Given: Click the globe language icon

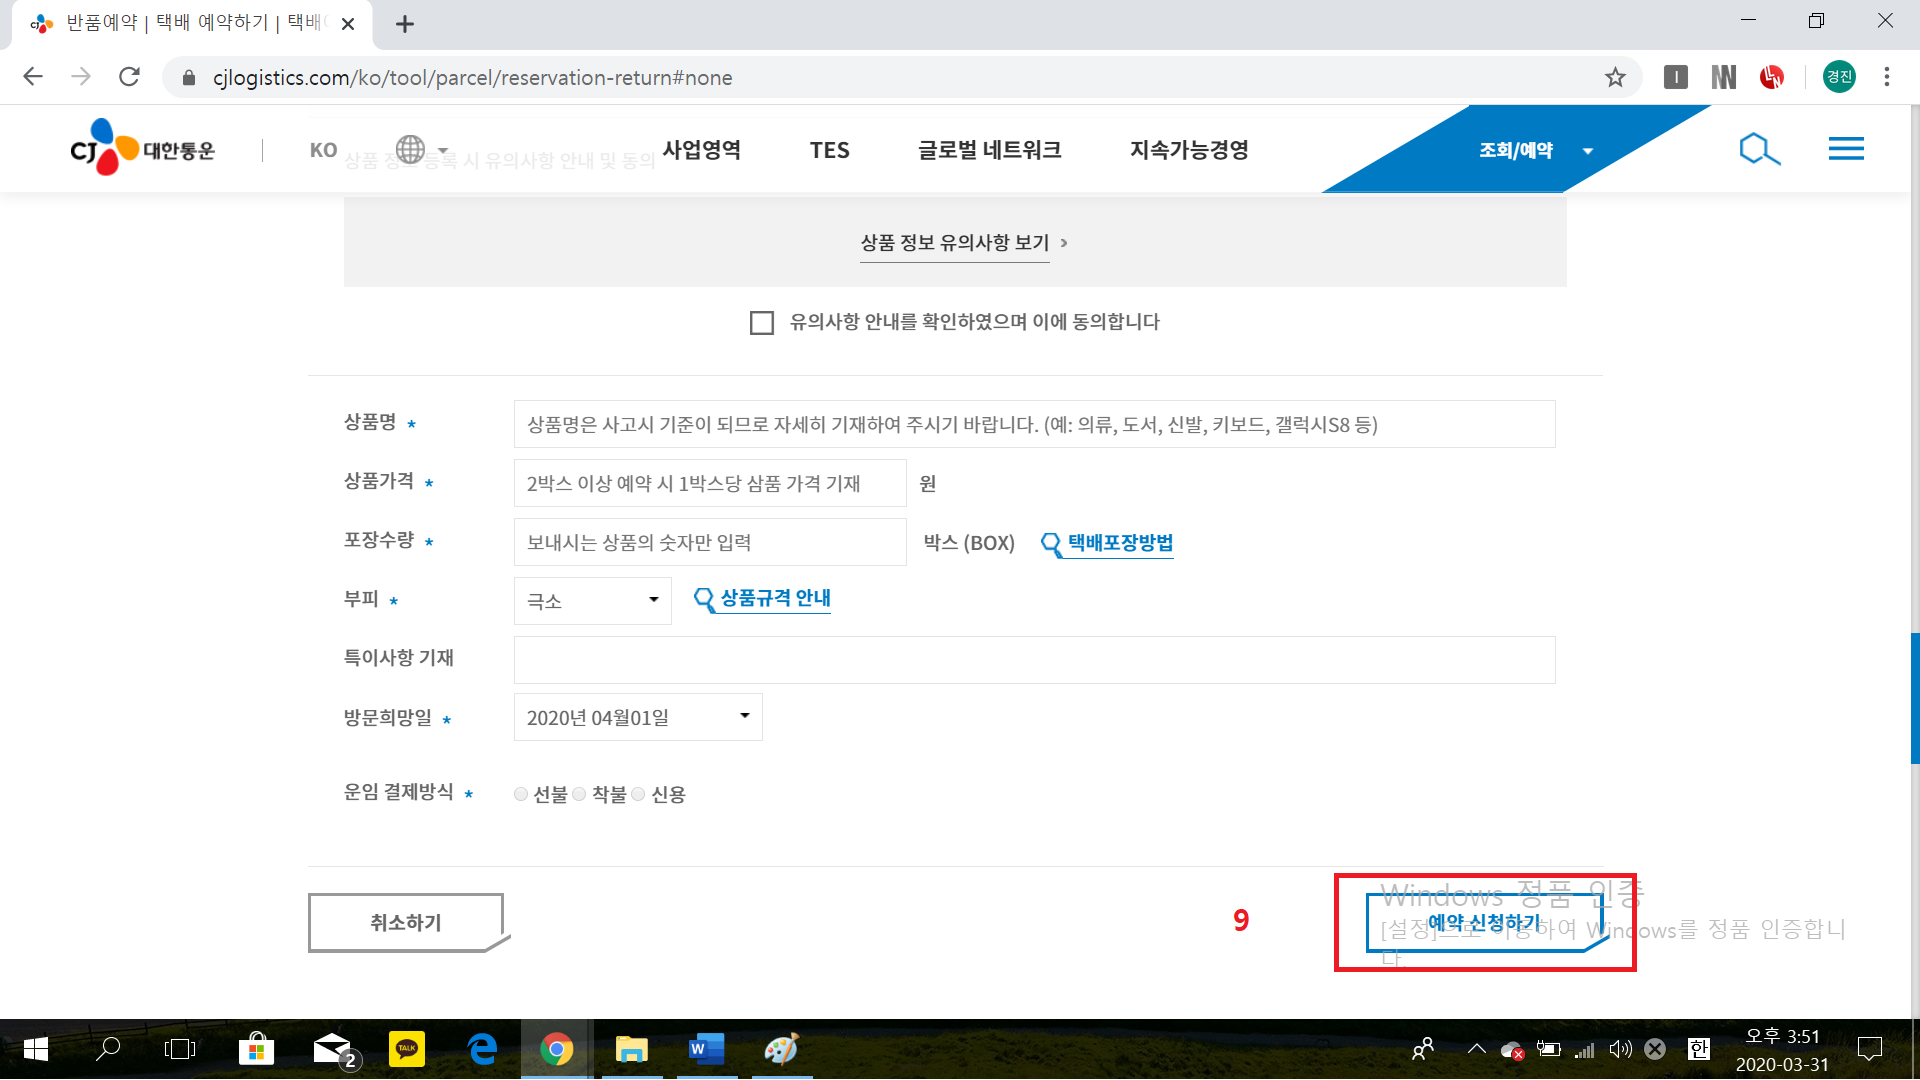Looking at the screenshot, I should click(x=410, y=150).
